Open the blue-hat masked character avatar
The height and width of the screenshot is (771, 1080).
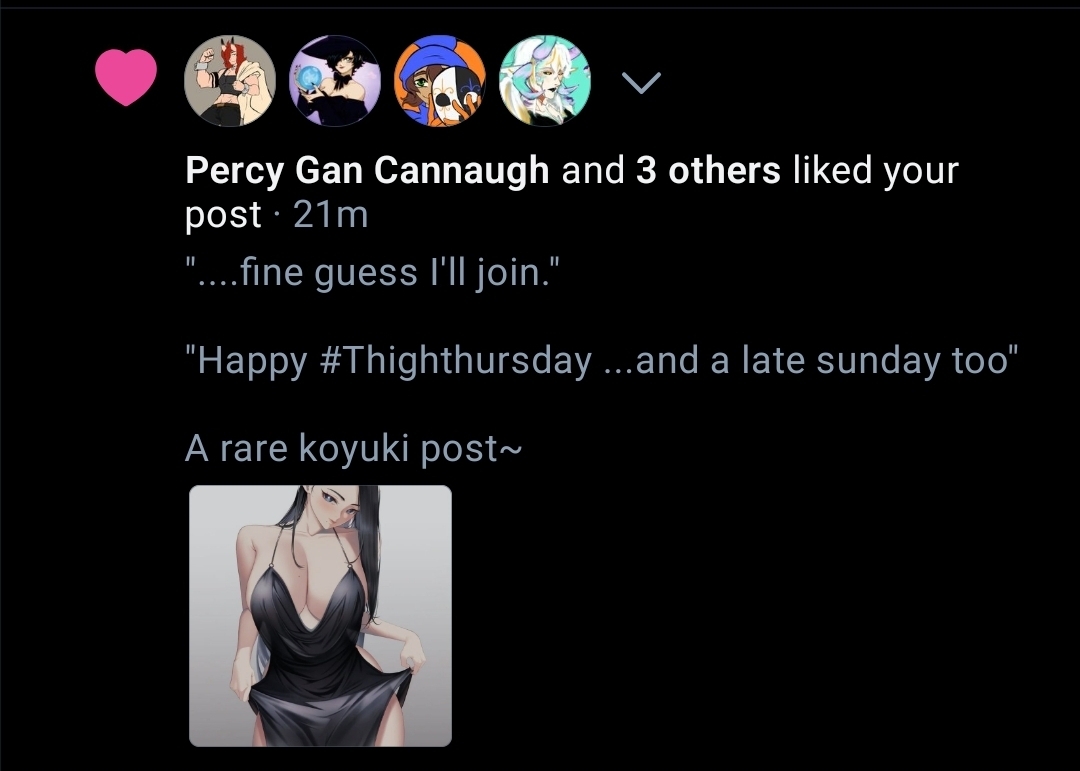[x=440, y=81]
